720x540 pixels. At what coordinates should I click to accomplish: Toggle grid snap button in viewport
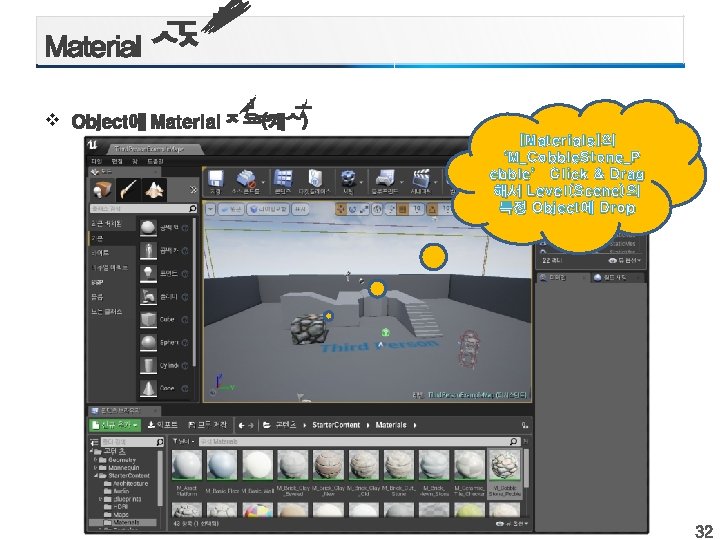click(x=403, y=209)
